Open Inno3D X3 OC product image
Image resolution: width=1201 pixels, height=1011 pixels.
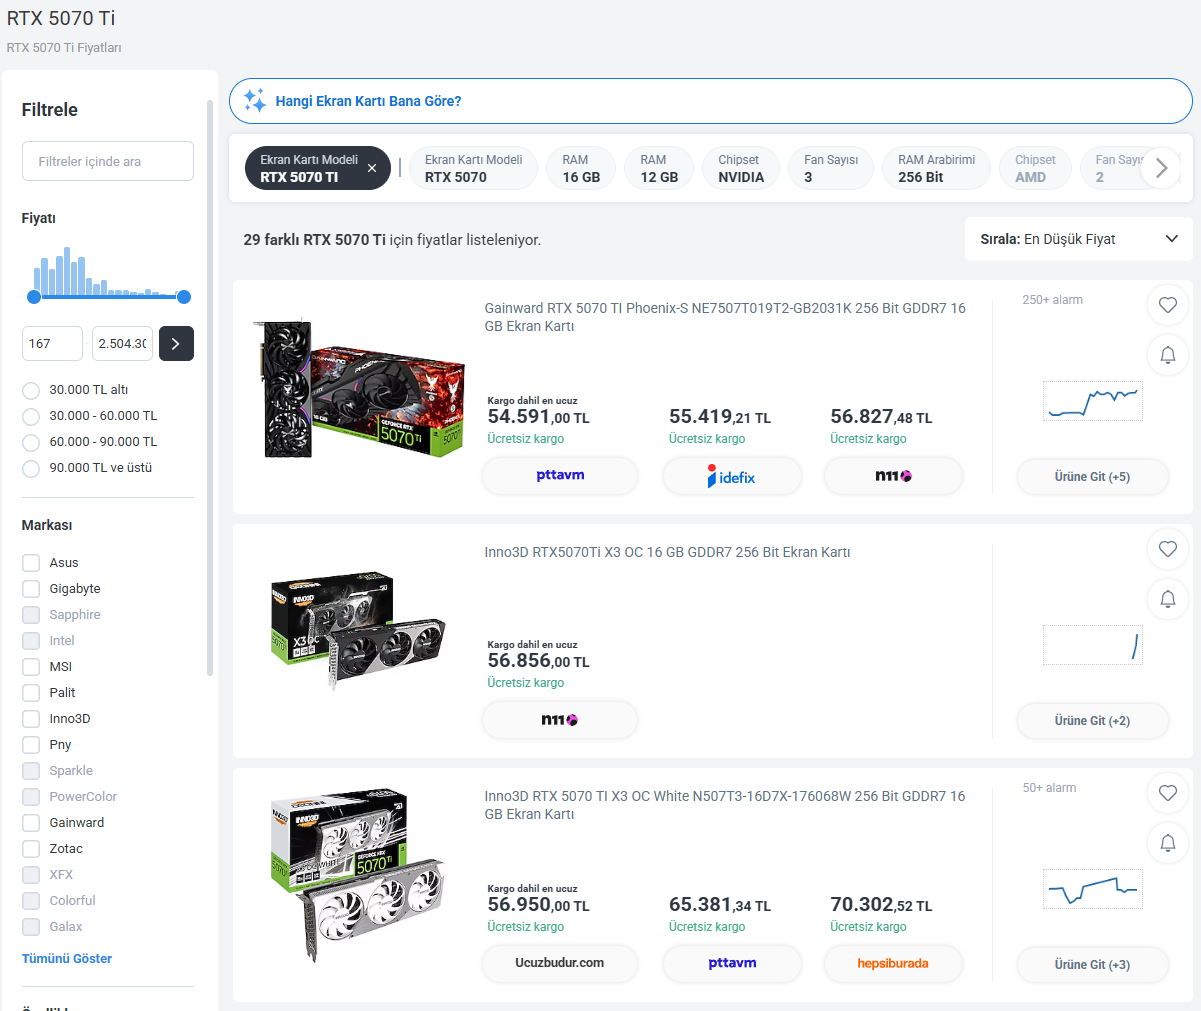click(359, 630)
